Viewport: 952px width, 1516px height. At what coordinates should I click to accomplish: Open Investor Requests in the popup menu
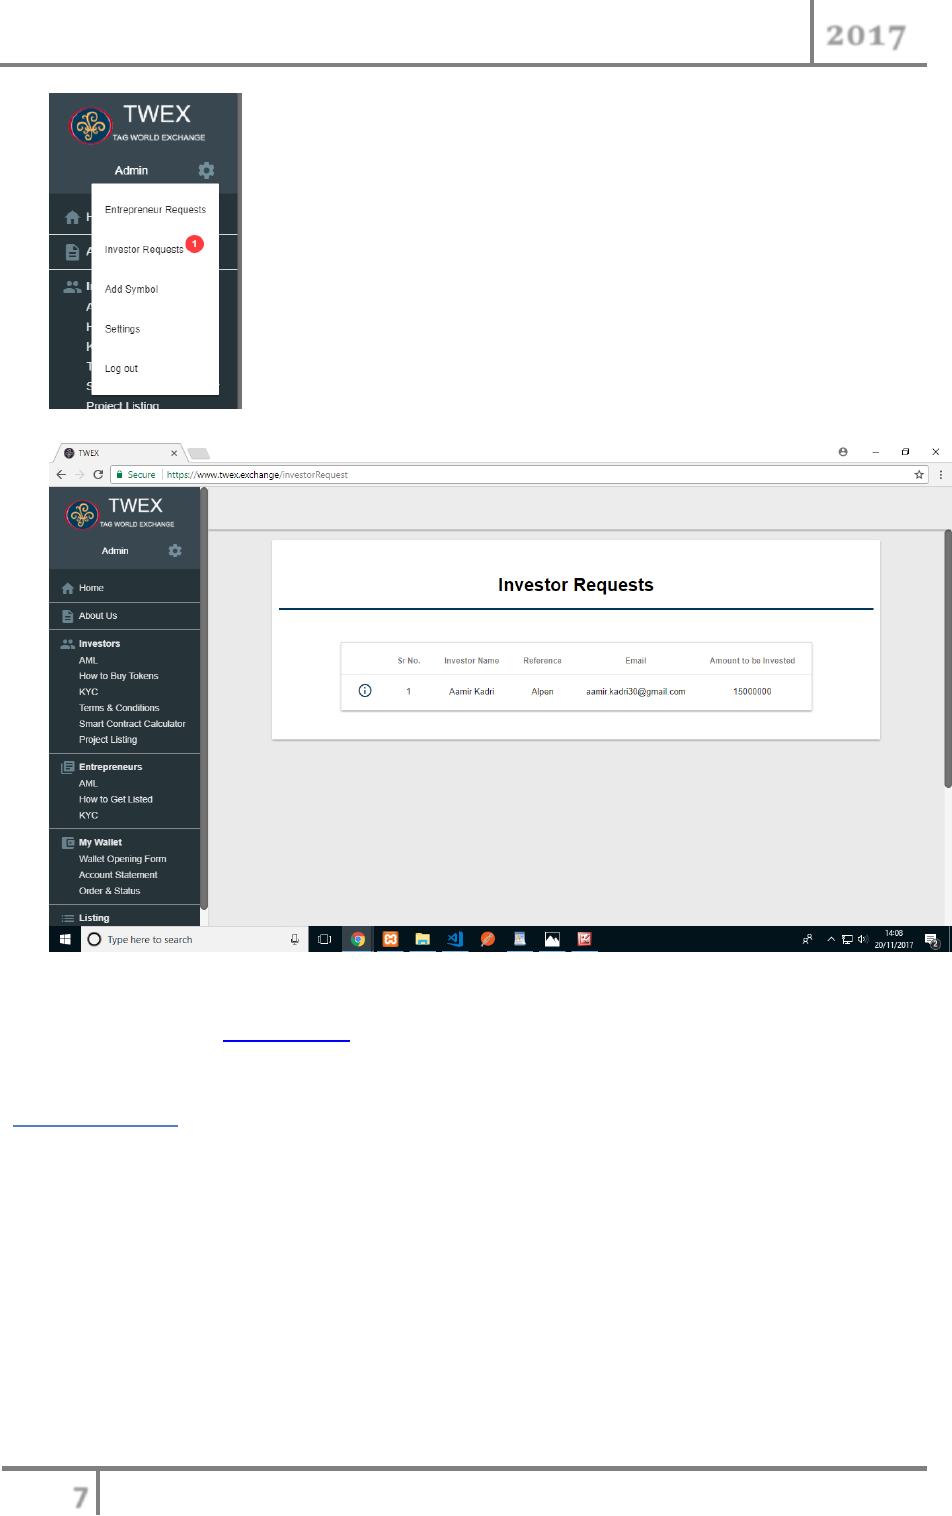pos(144,250)
